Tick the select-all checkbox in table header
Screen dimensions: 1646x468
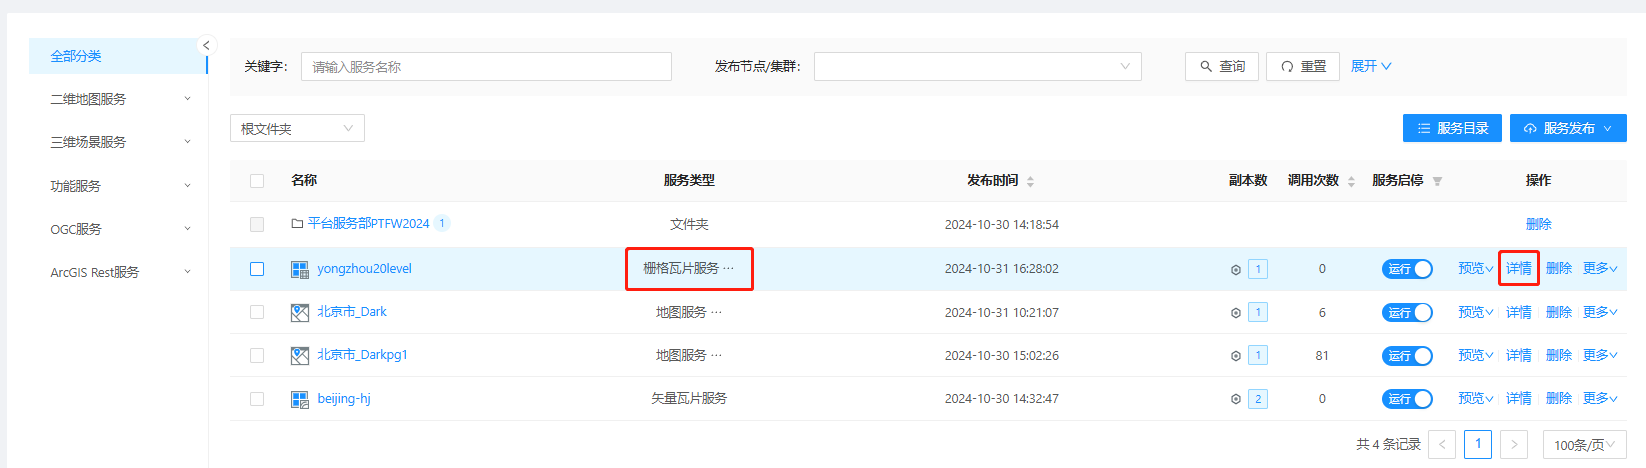257,181
